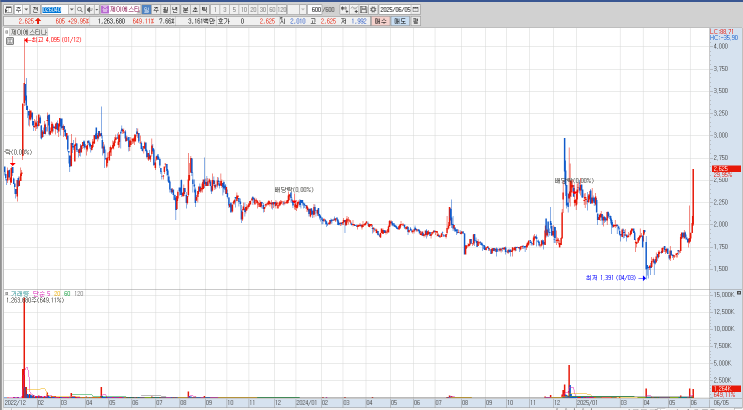Open the calendar date picker icon
The height and width of the screenshot is (410, 743).
(416, 9)
